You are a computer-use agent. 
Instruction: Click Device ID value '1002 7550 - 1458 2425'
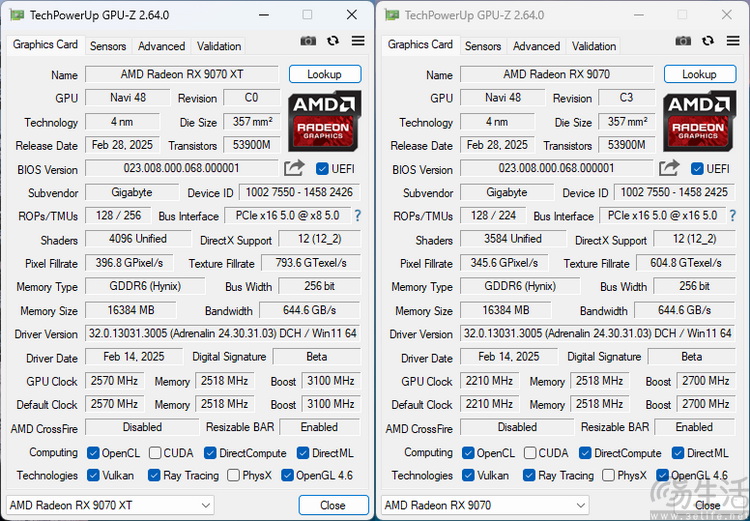coord(674,192)
